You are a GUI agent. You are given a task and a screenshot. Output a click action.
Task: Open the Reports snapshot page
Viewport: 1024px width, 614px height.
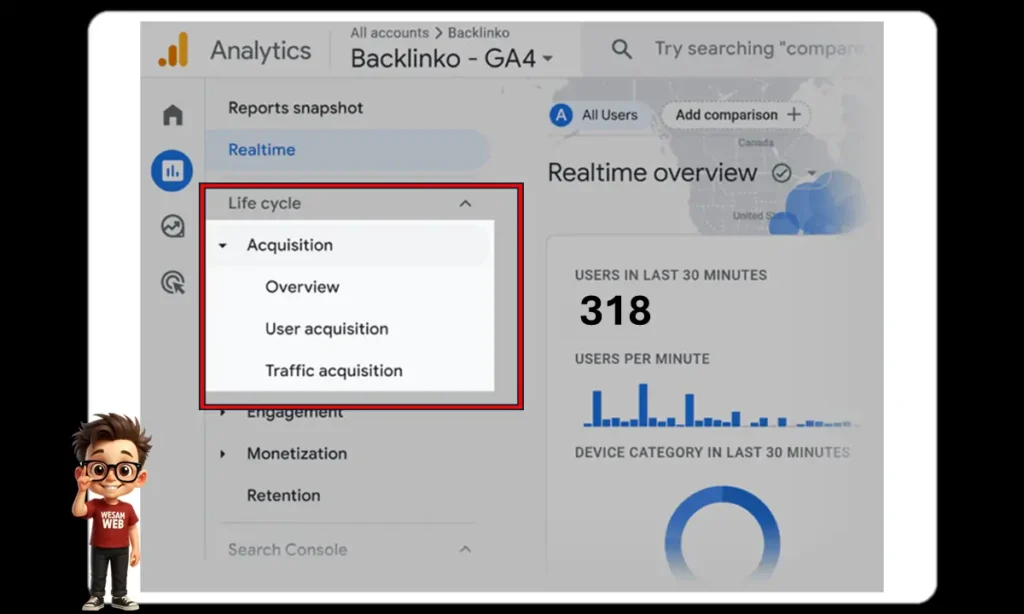click(x=295, y=108)
